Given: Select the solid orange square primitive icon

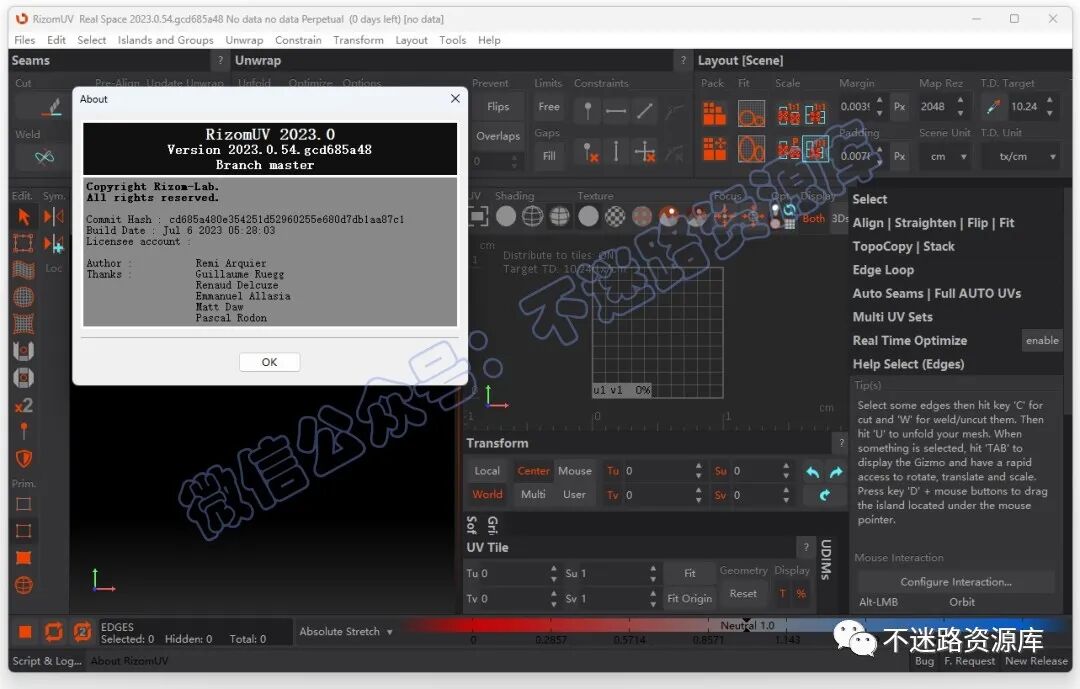Looking at the screenshot, I should [x=23, y=558].
